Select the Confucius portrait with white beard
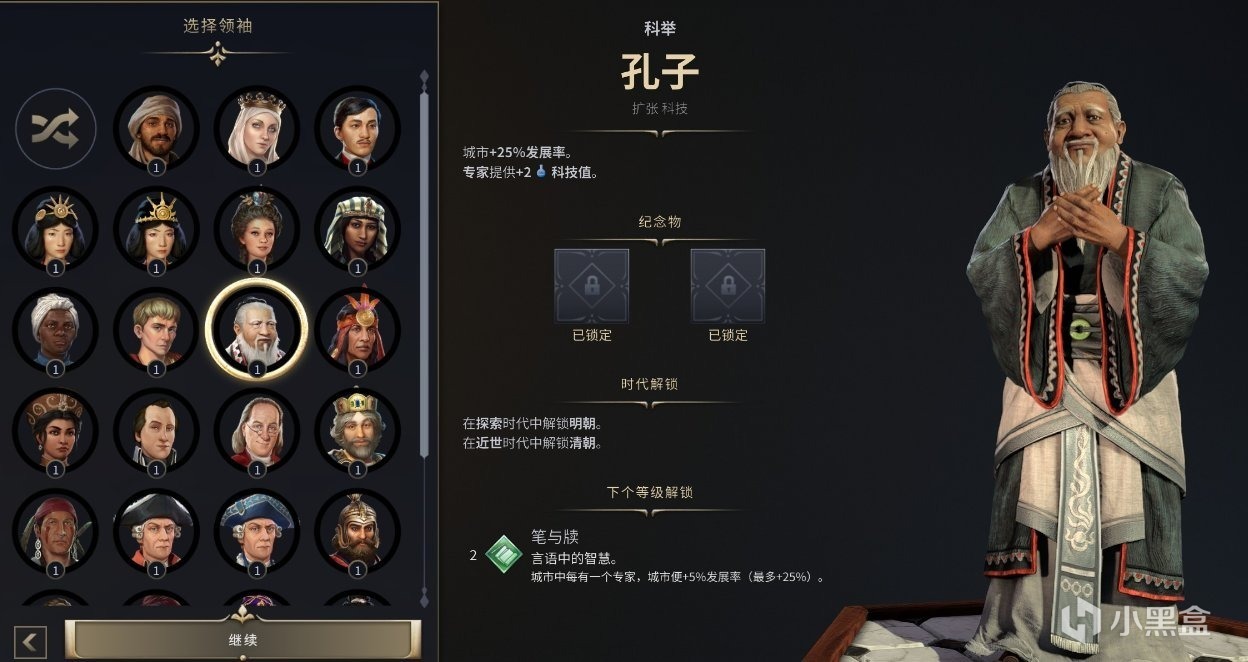Viewport: 1248px width, 662px height. point(256,329)
